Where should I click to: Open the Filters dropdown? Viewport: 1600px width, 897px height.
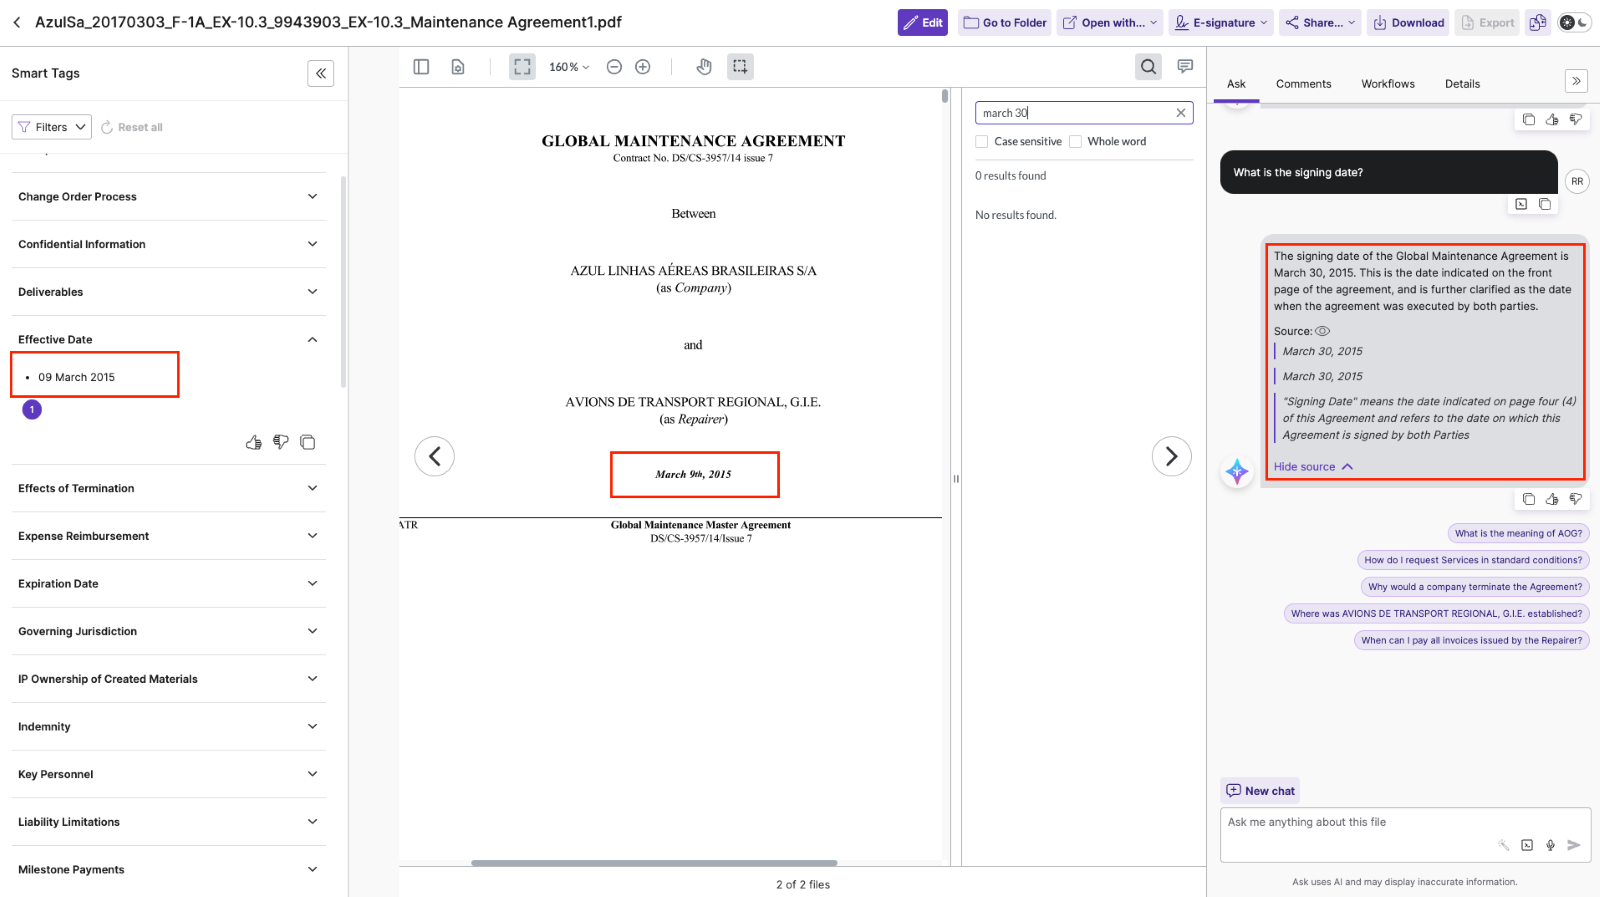[x=52, y=127]
